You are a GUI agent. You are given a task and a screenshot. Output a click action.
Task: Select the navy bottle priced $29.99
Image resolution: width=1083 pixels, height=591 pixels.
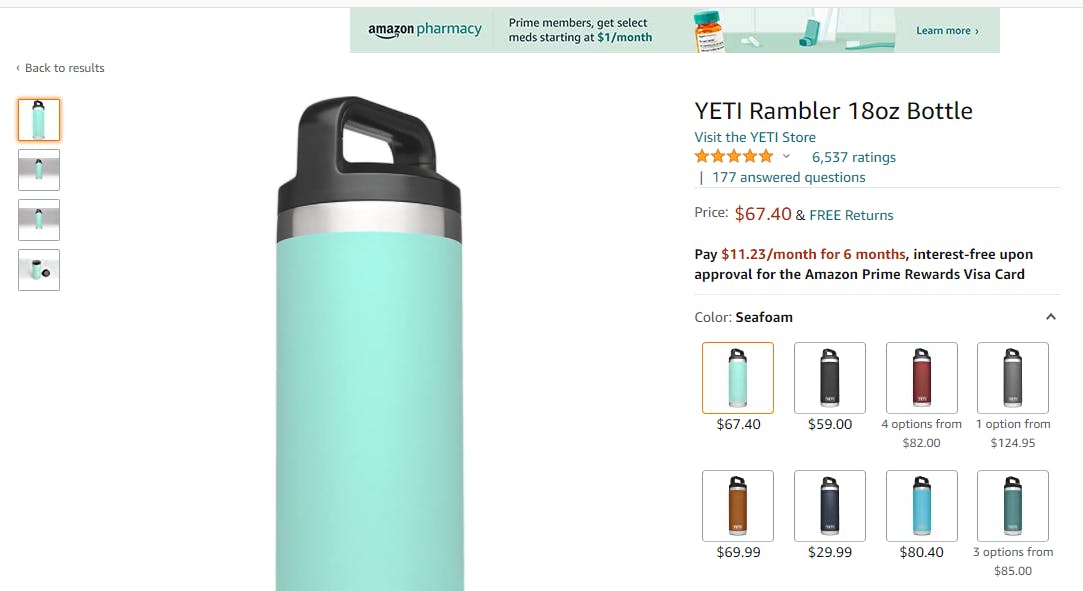[830, 505]
